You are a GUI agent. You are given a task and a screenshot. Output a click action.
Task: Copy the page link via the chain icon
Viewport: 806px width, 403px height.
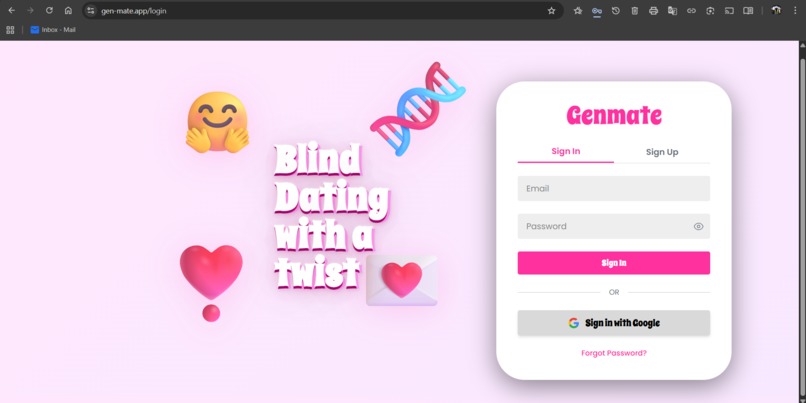(x=691, y=11)
